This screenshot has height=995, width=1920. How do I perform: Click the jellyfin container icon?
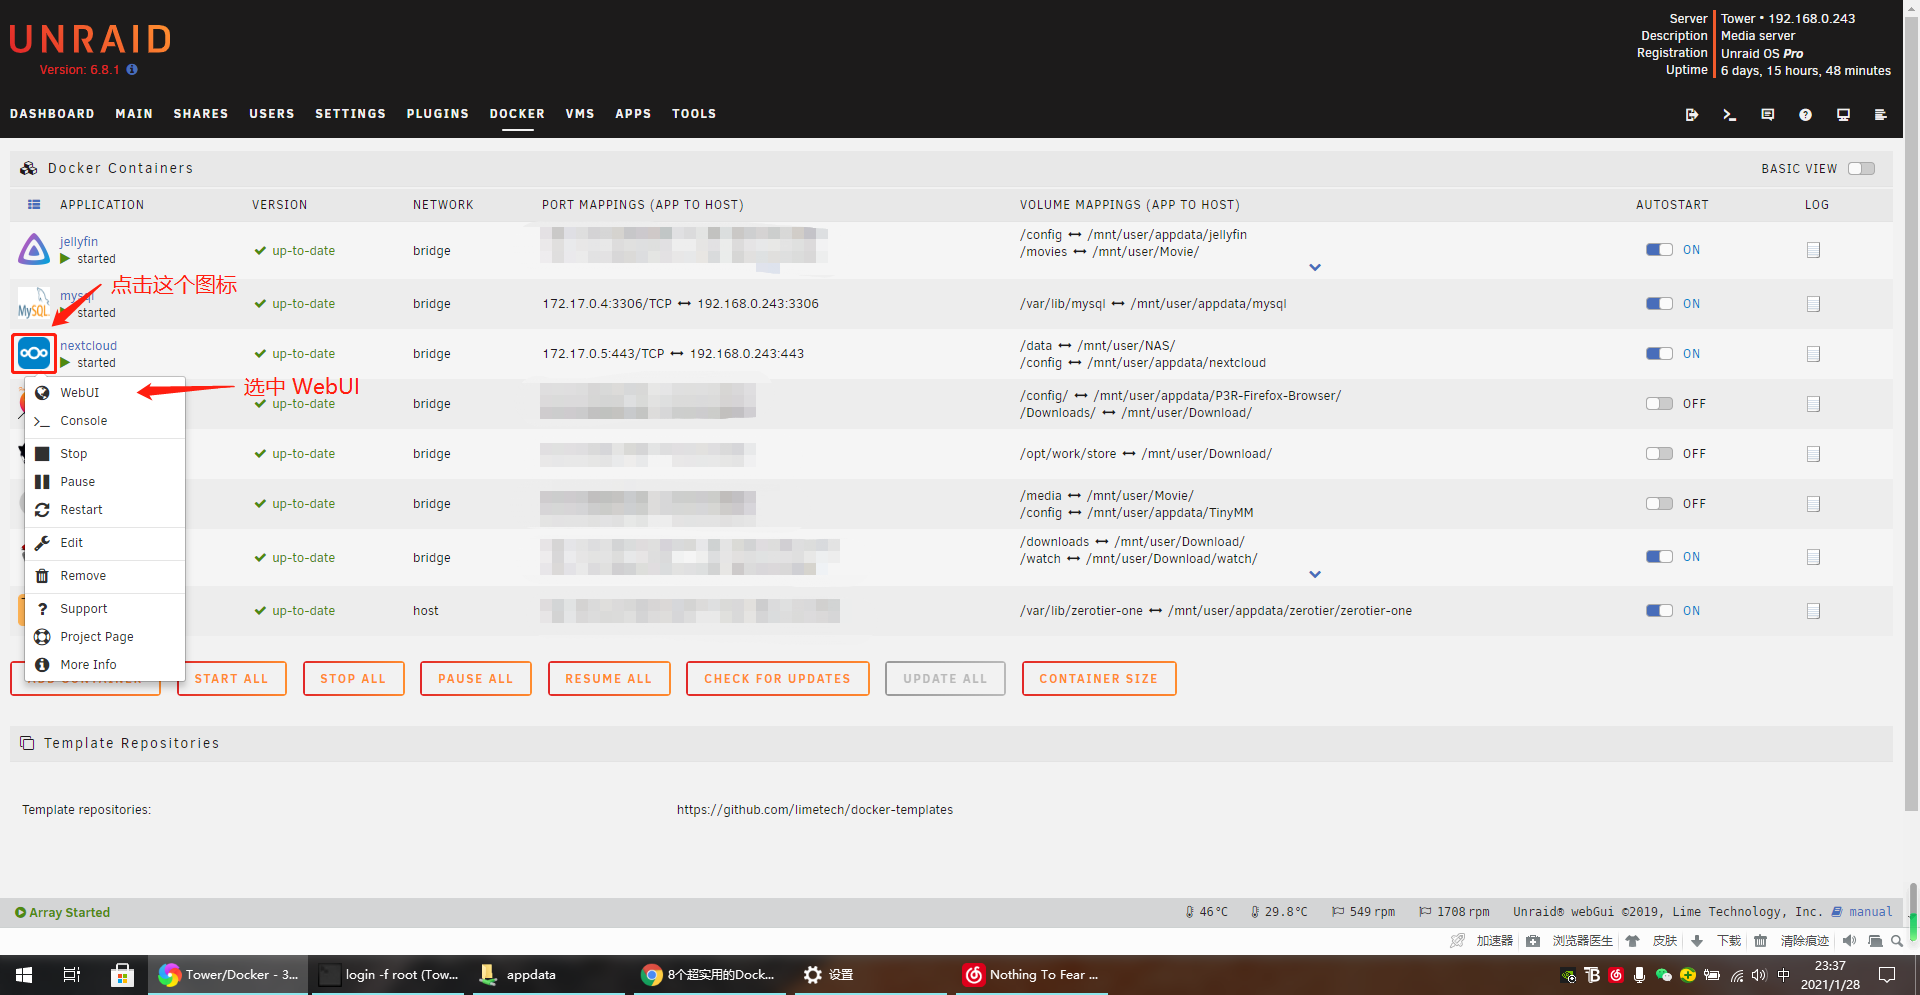click(33, 249)
